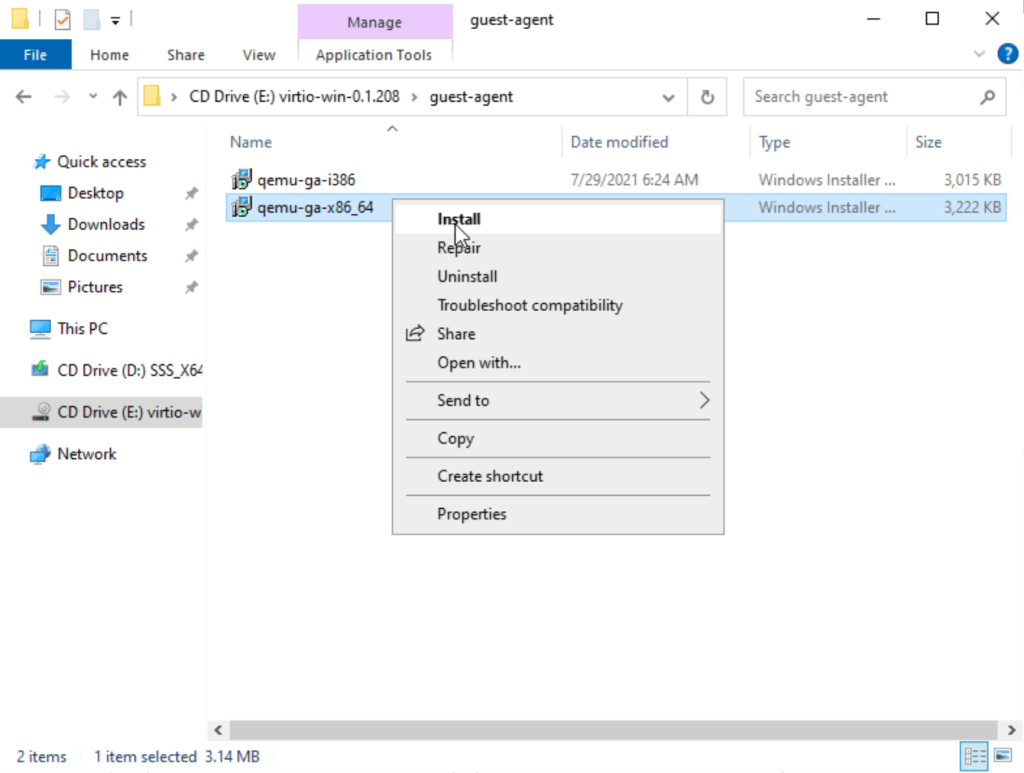The height and width of the screenshot is (773, 1024).
Task: Open the recent locations dropdown arrow
Action: (93, 97)
